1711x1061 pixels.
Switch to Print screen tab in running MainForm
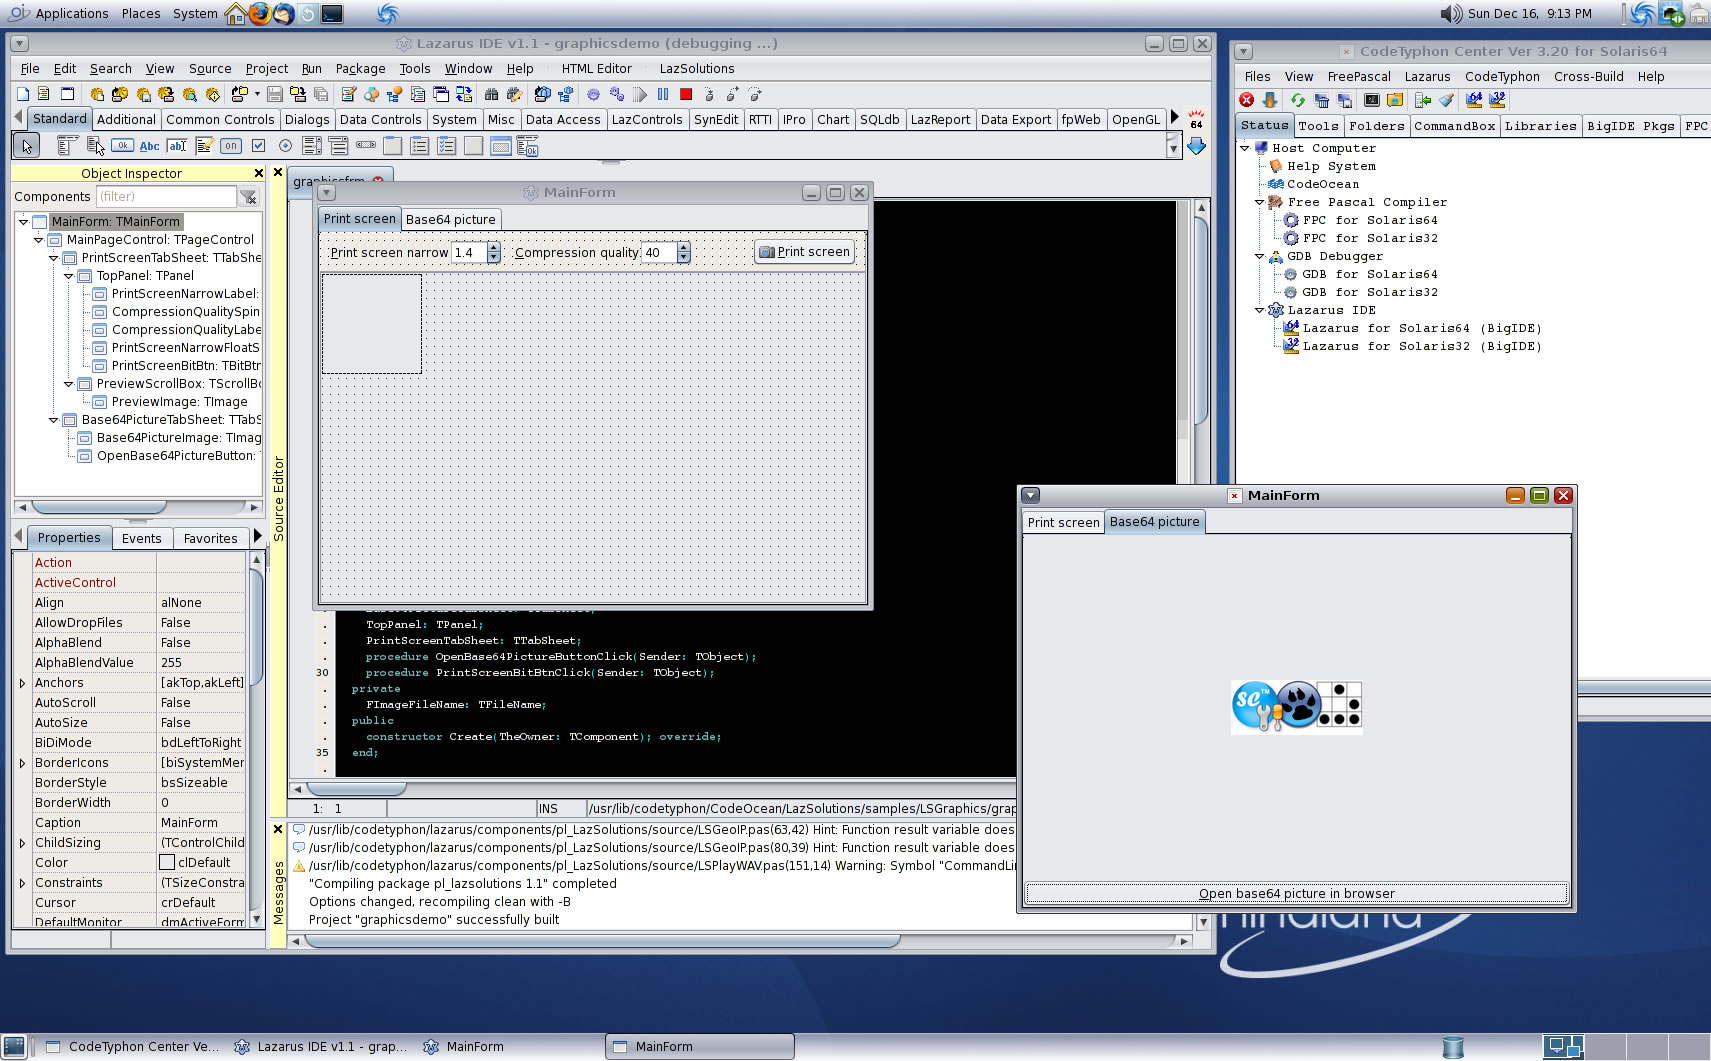click(1063, 522)
